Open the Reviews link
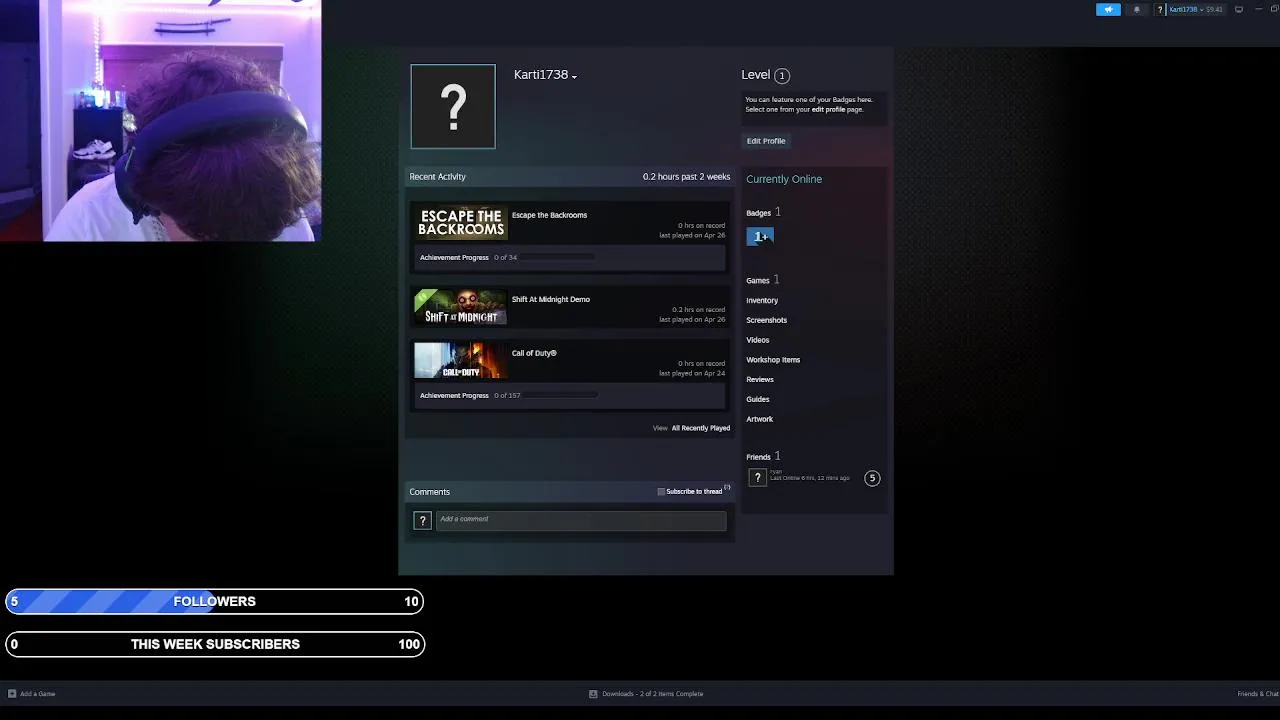Image resolution: width=1280 pixels, height=720 pixels. (760, 380)
